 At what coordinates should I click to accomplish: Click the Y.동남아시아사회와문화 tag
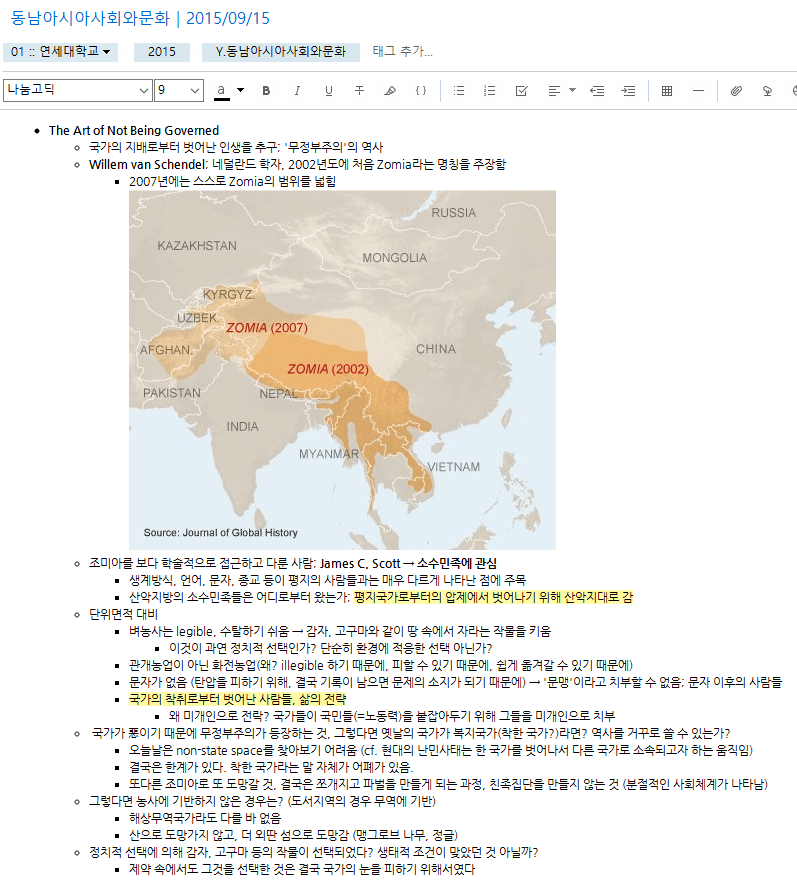coord(280,52)
